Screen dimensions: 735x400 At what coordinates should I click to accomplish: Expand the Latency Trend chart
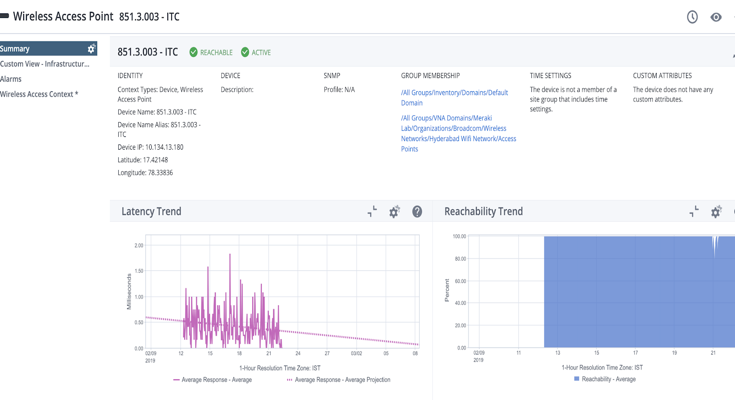[x=372, y=212]
